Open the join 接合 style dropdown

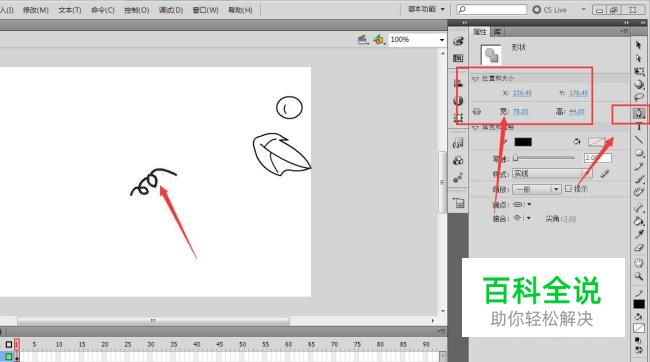(522, 218)
